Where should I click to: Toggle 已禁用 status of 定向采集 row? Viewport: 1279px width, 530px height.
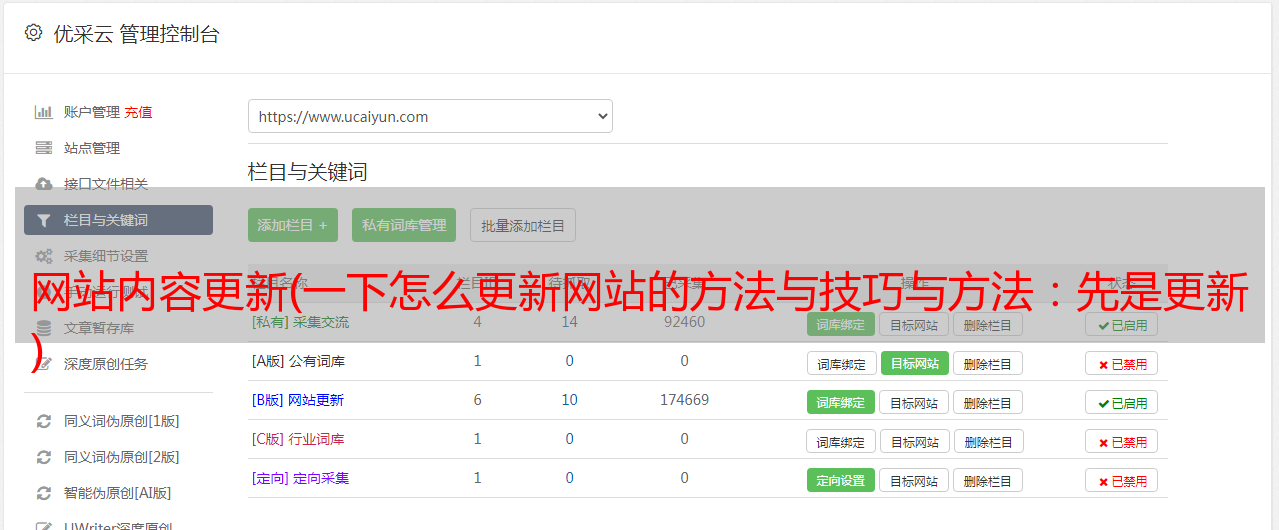(1121, 480)
